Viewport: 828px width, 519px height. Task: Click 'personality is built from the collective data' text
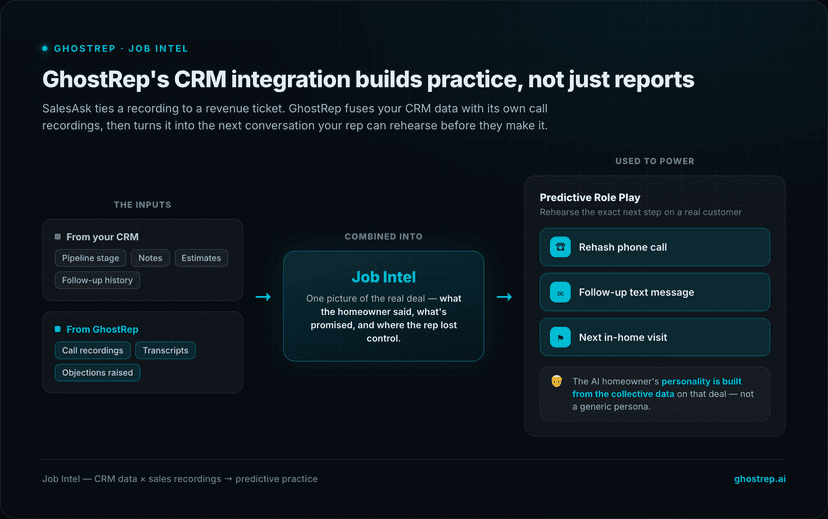(x=657, y=388)
